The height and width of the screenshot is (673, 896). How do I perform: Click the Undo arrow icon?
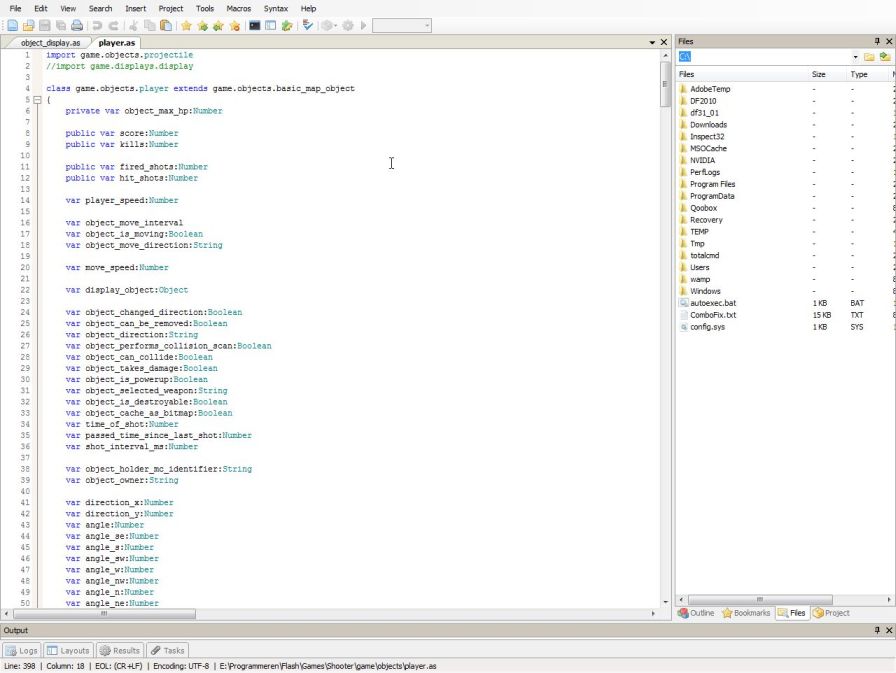point(97,25)
